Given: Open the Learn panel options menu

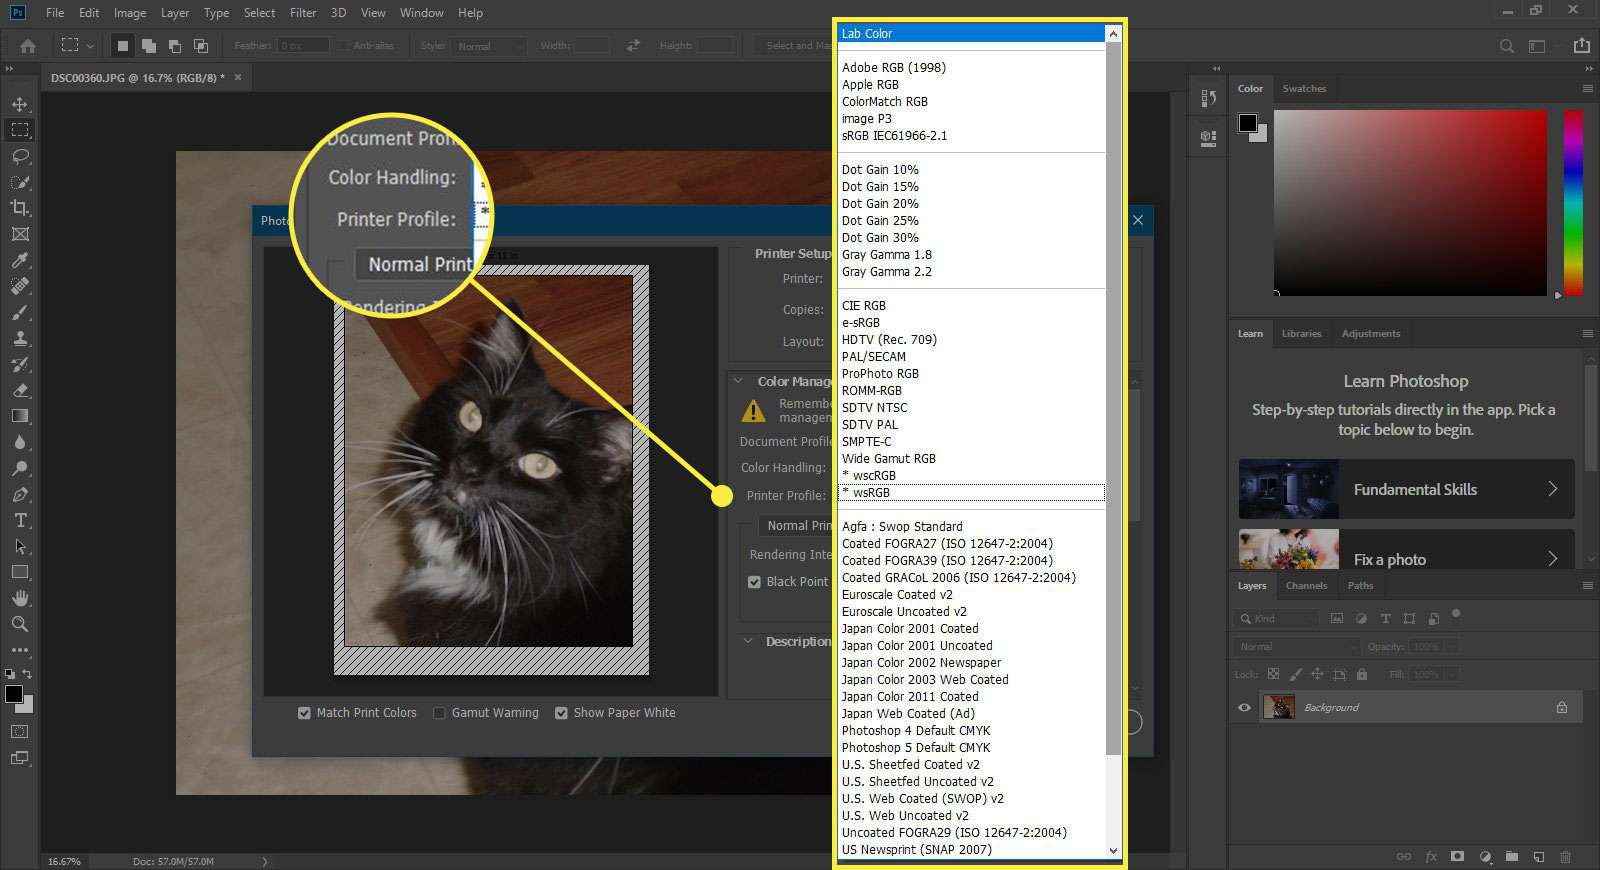Looking at the screenshot, I should coord(1587,333).
